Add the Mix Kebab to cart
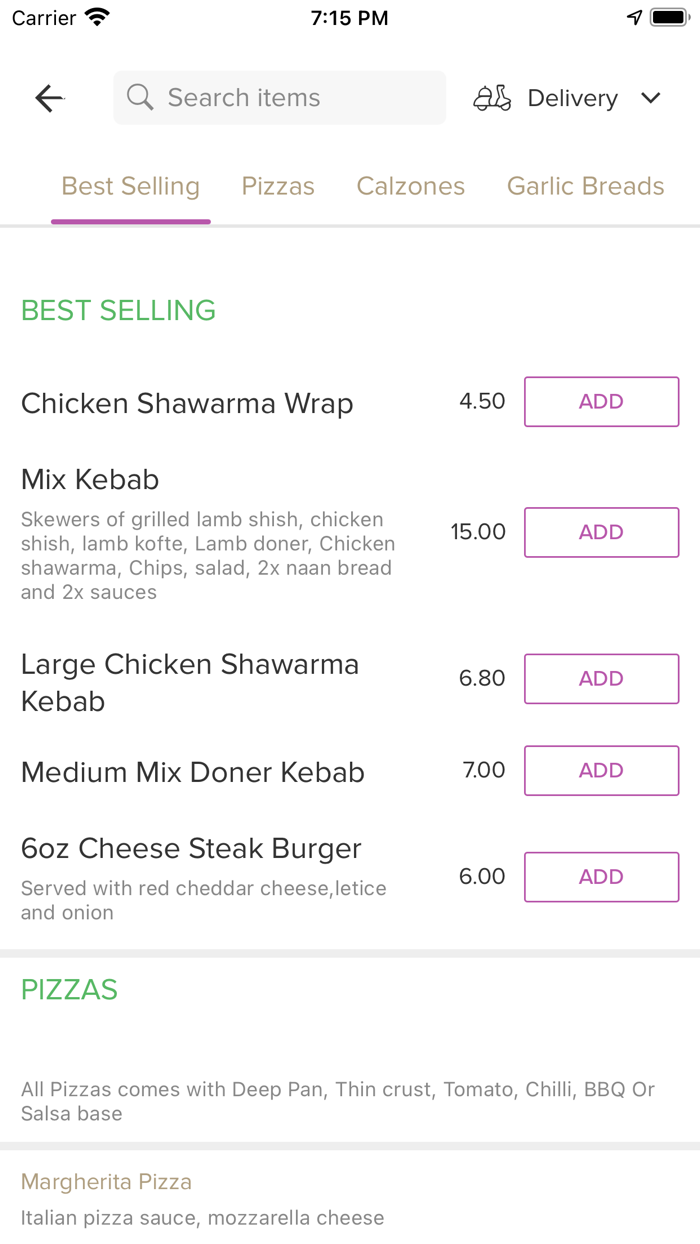 click(601, 532)
